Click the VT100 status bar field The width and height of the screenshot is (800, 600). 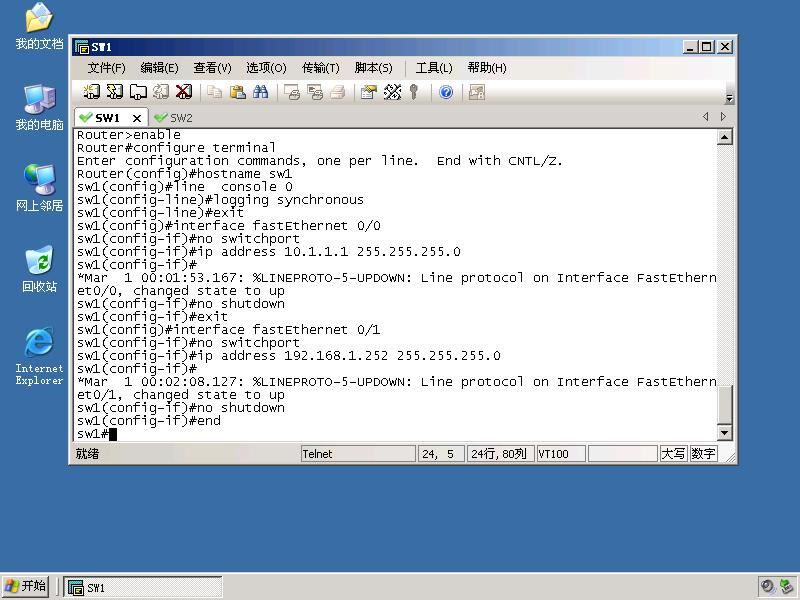click(x=561, y=454)
